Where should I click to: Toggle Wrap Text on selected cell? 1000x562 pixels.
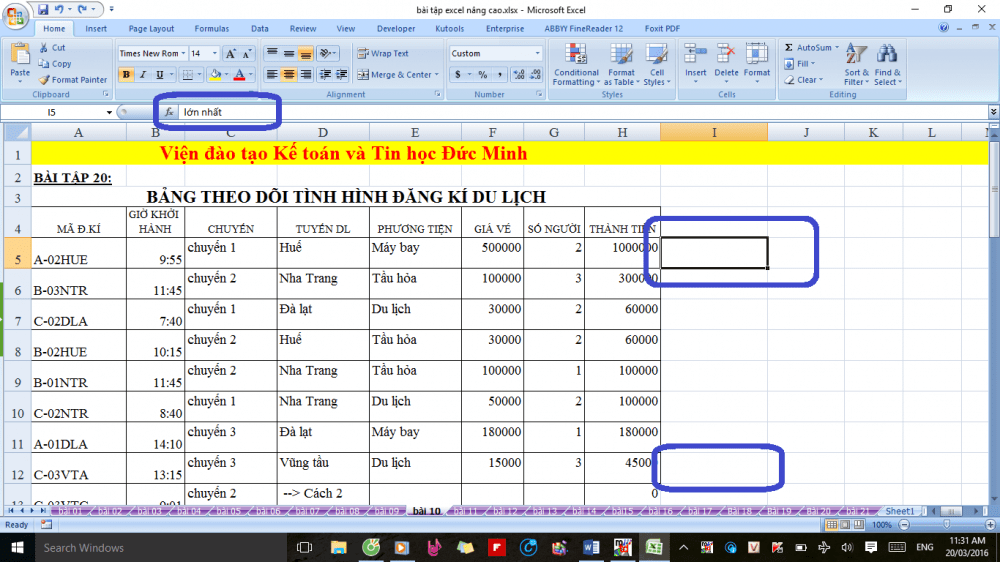coord(383,54)
